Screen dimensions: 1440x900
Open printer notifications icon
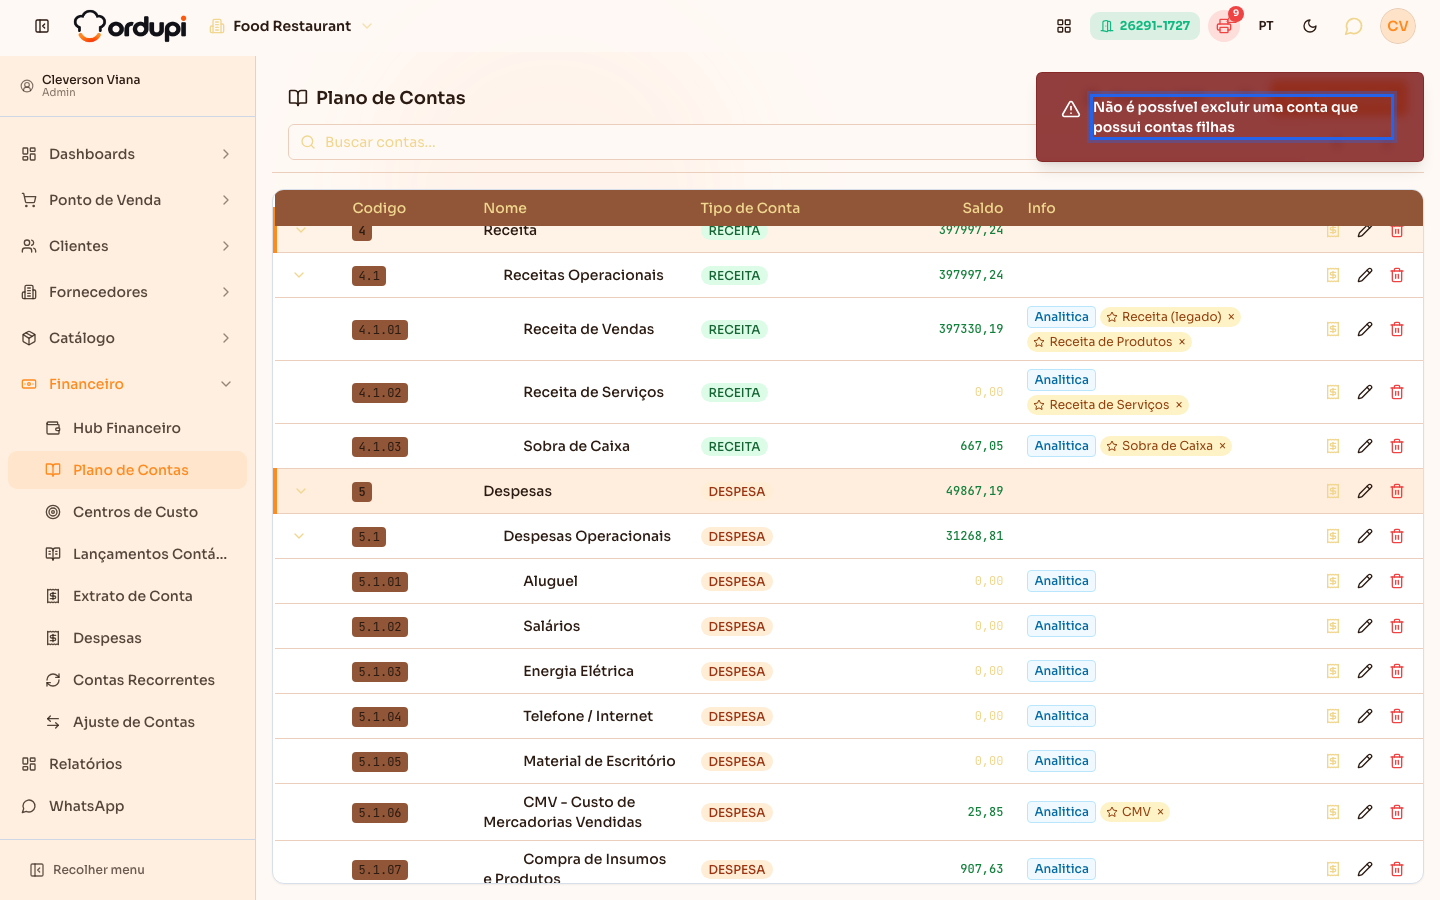click(x=1224, y=26)
